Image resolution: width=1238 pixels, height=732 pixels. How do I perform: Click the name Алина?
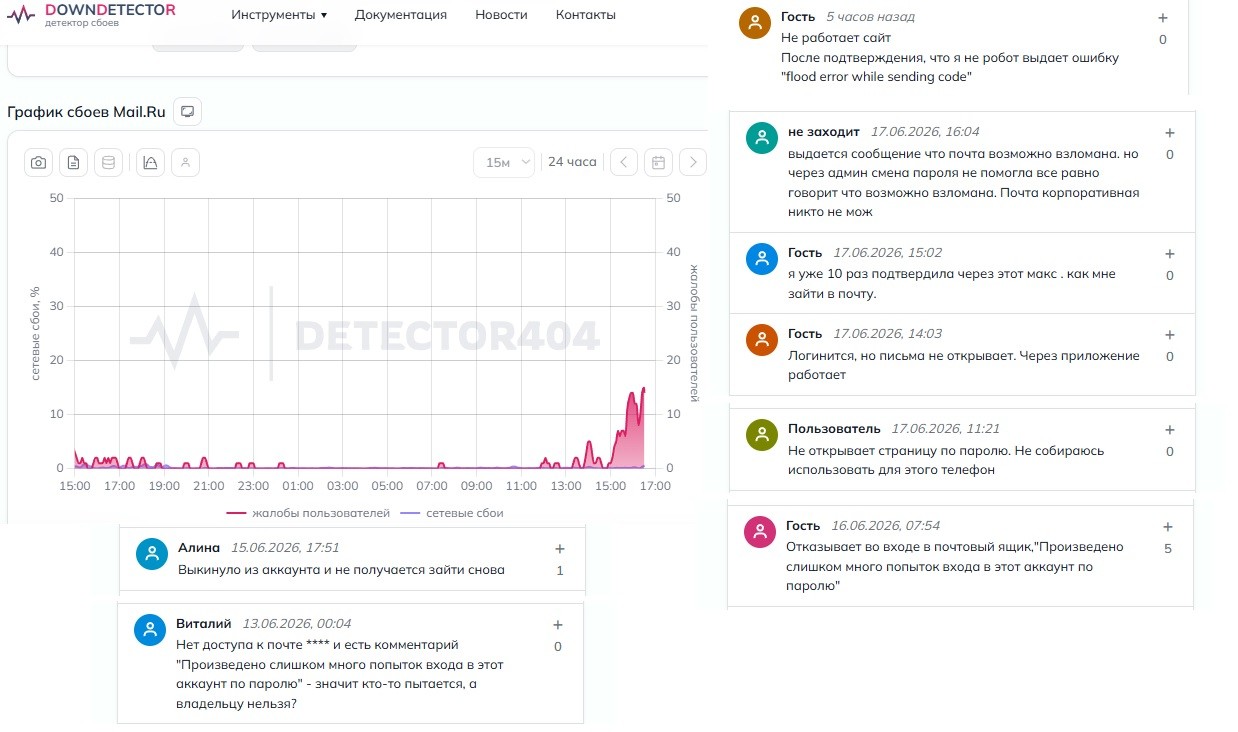point(198,547)
